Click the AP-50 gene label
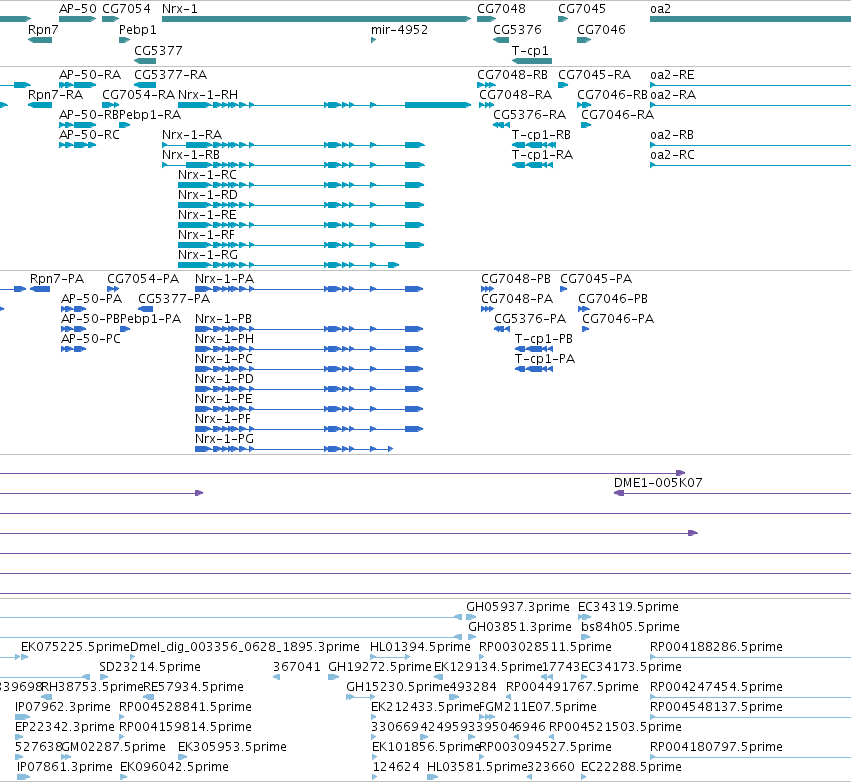 [78, 9]
